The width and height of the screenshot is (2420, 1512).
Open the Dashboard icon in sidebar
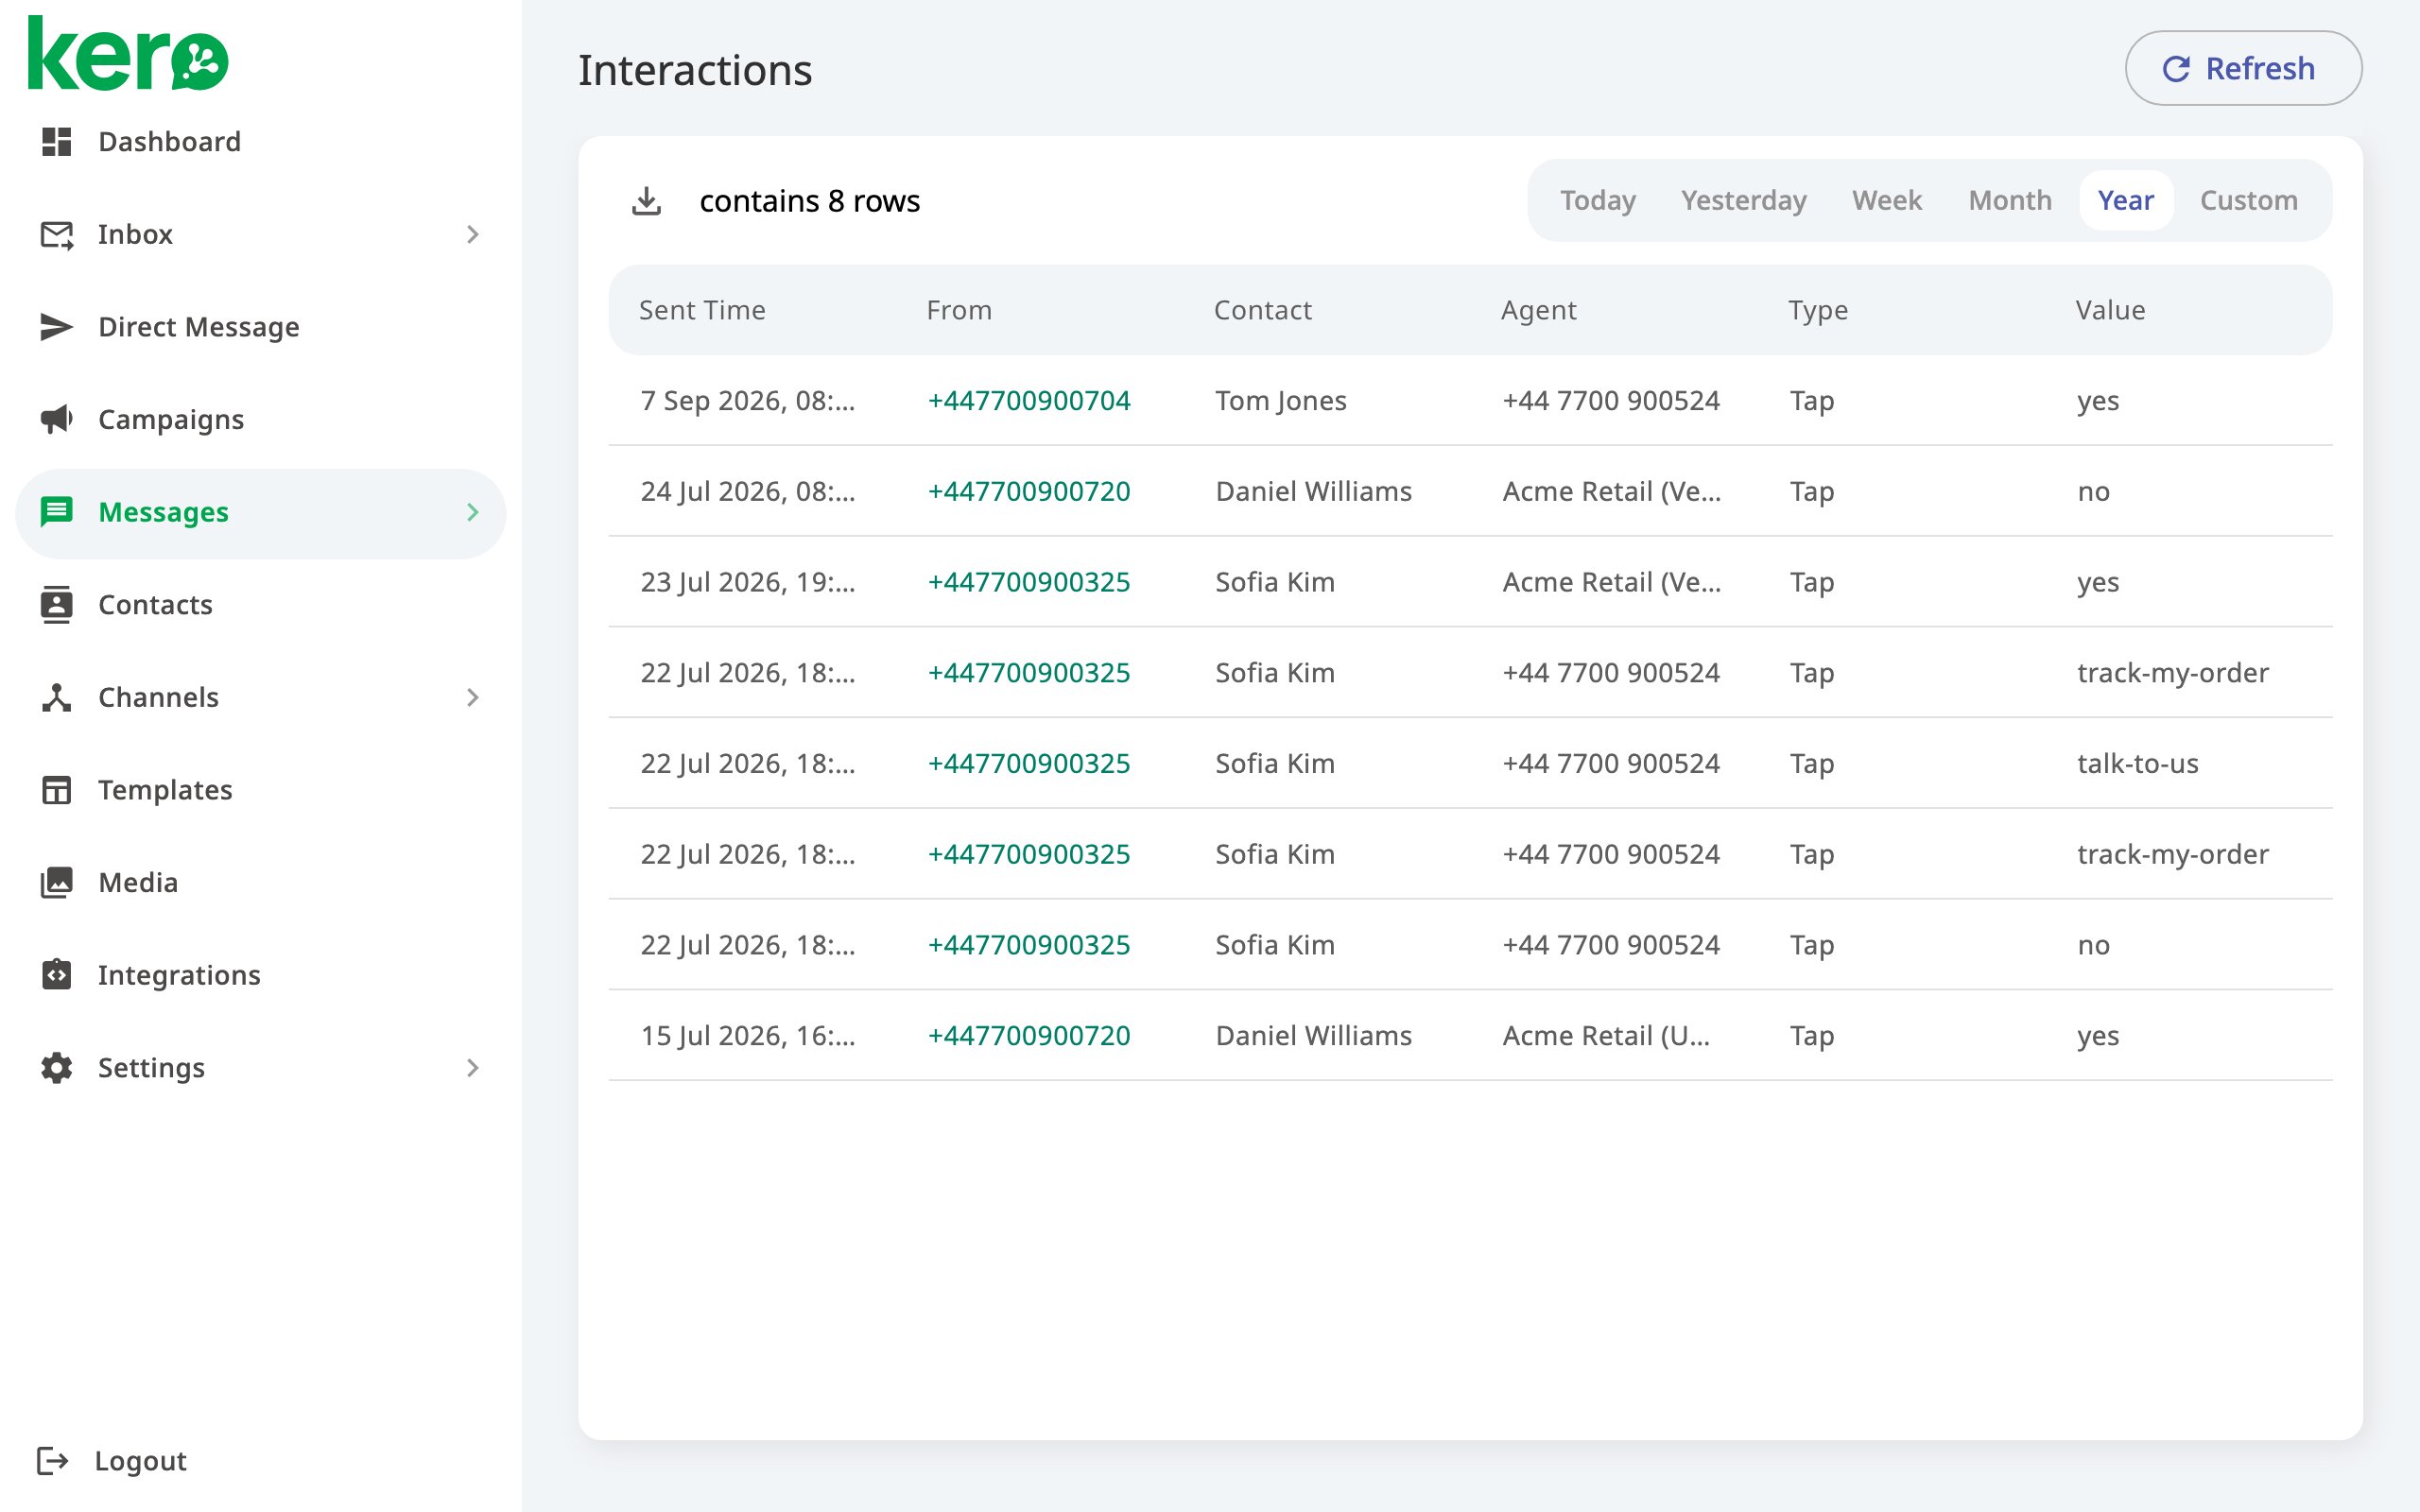[x=57, y=142]
